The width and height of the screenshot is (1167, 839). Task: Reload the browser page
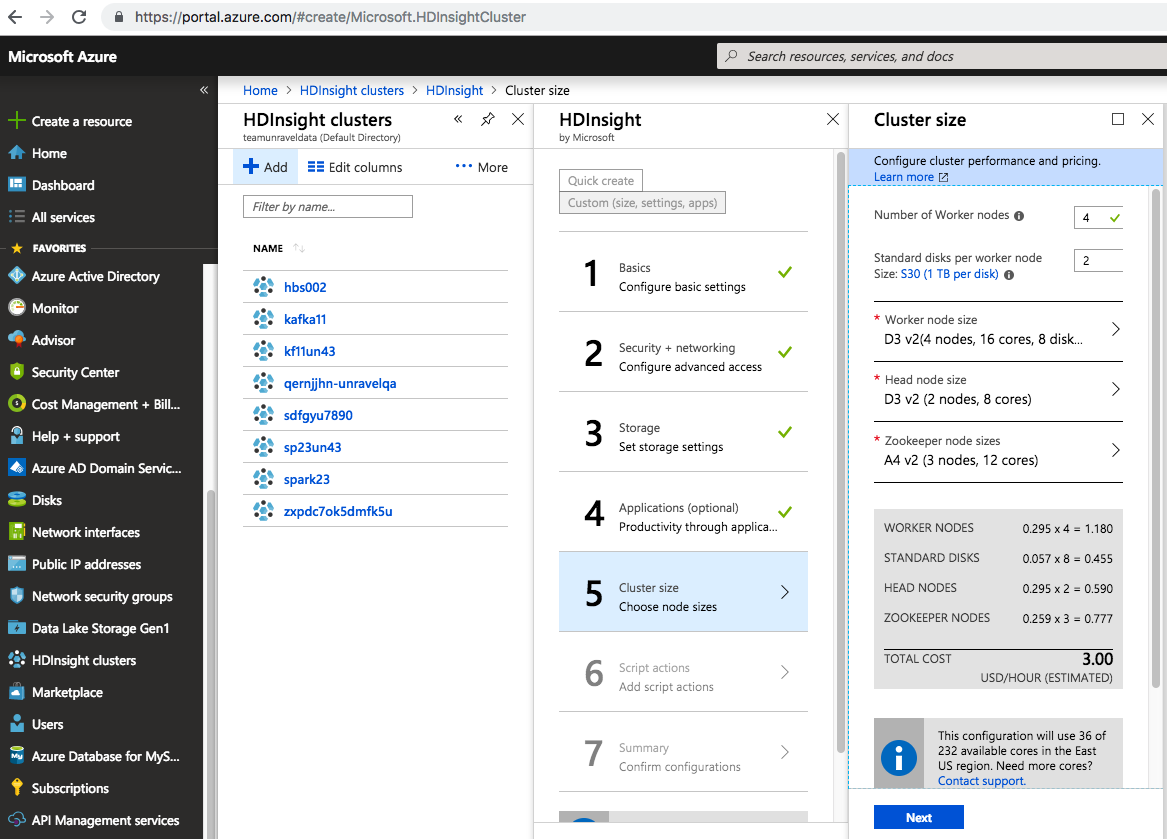[79, 16]
